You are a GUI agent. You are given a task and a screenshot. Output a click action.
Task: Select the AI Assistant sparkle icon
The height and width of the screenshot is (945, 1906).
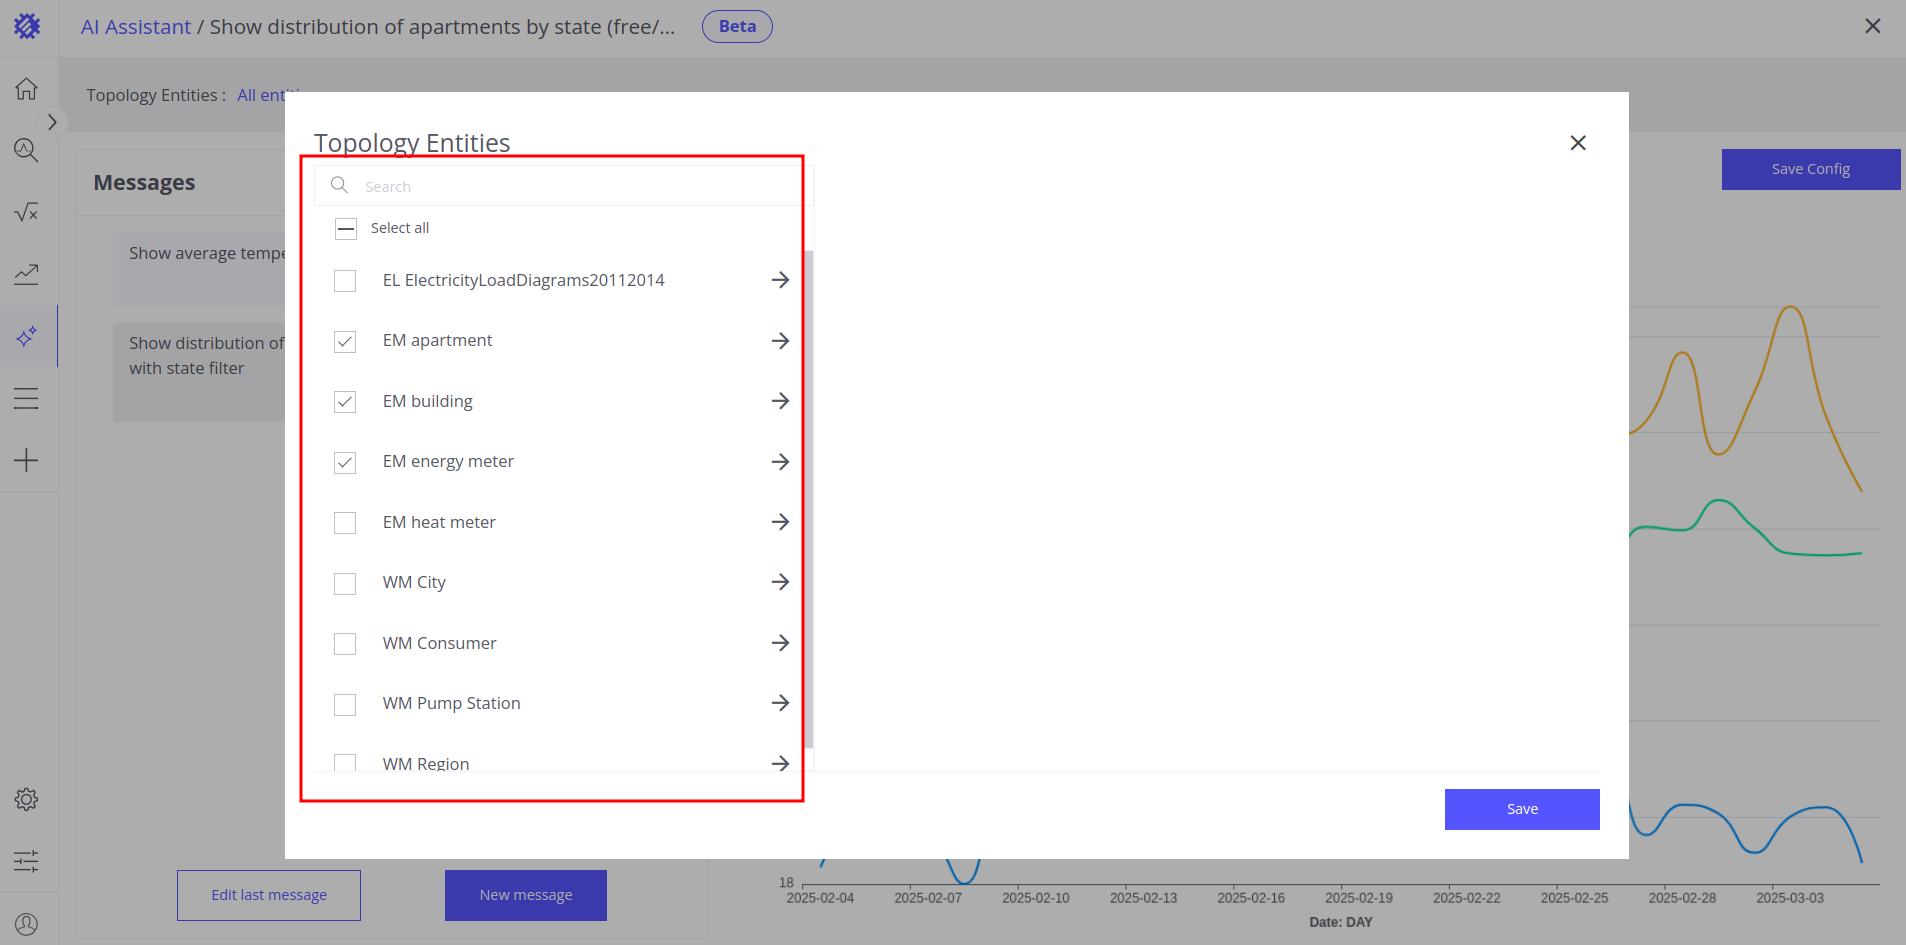tap(27, 336)
